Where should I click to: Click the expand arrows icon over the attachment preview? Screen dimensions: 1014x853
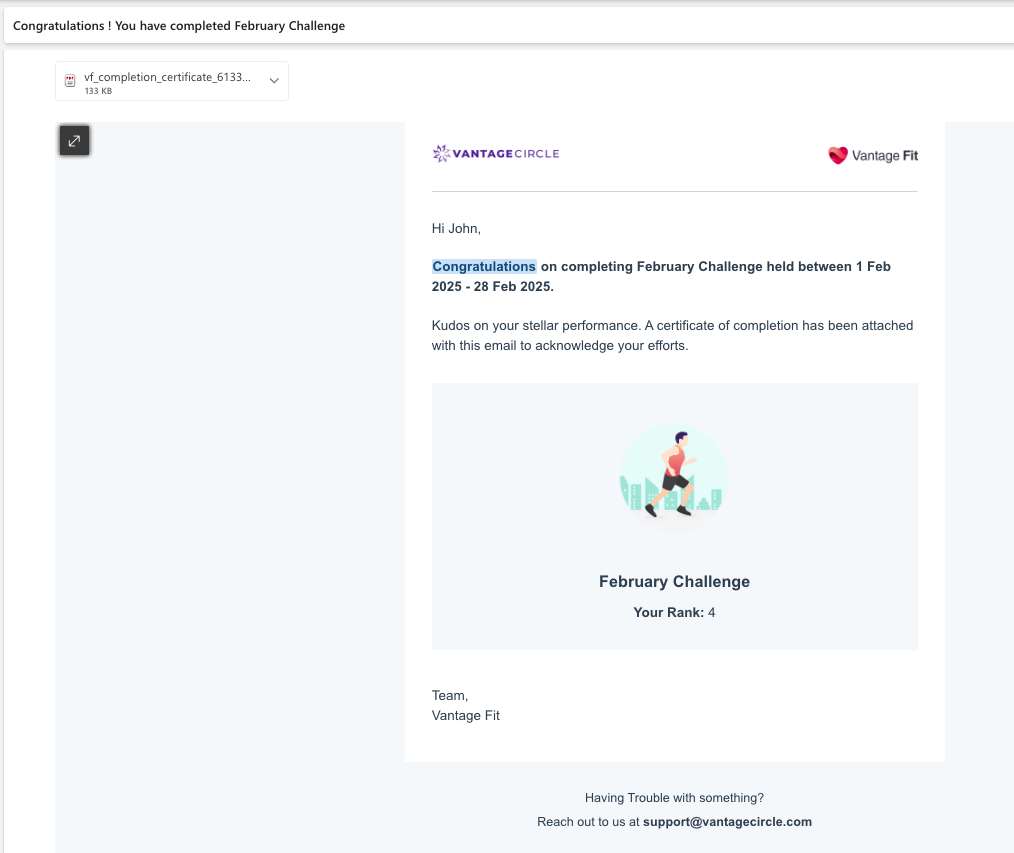74,140
